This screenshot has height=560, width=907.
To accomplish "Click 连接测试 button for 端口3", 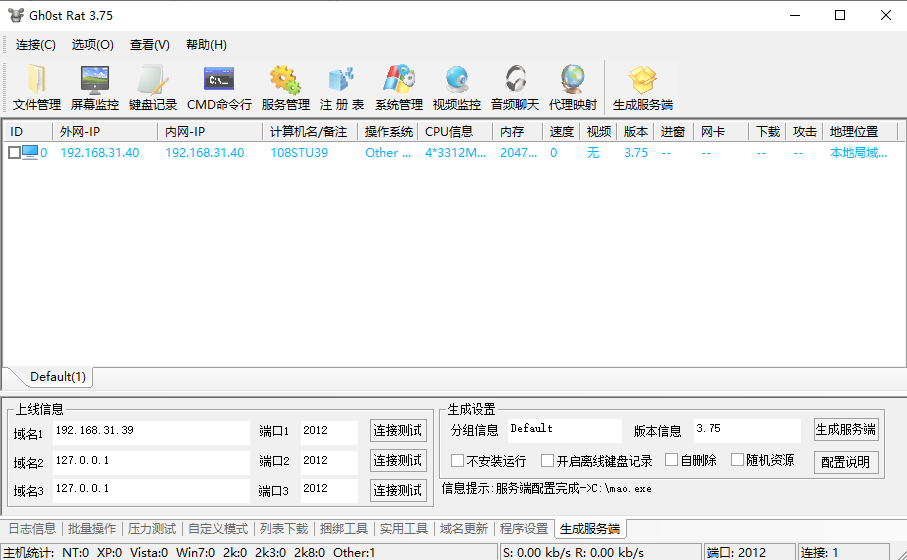I will tap(398, 491).
